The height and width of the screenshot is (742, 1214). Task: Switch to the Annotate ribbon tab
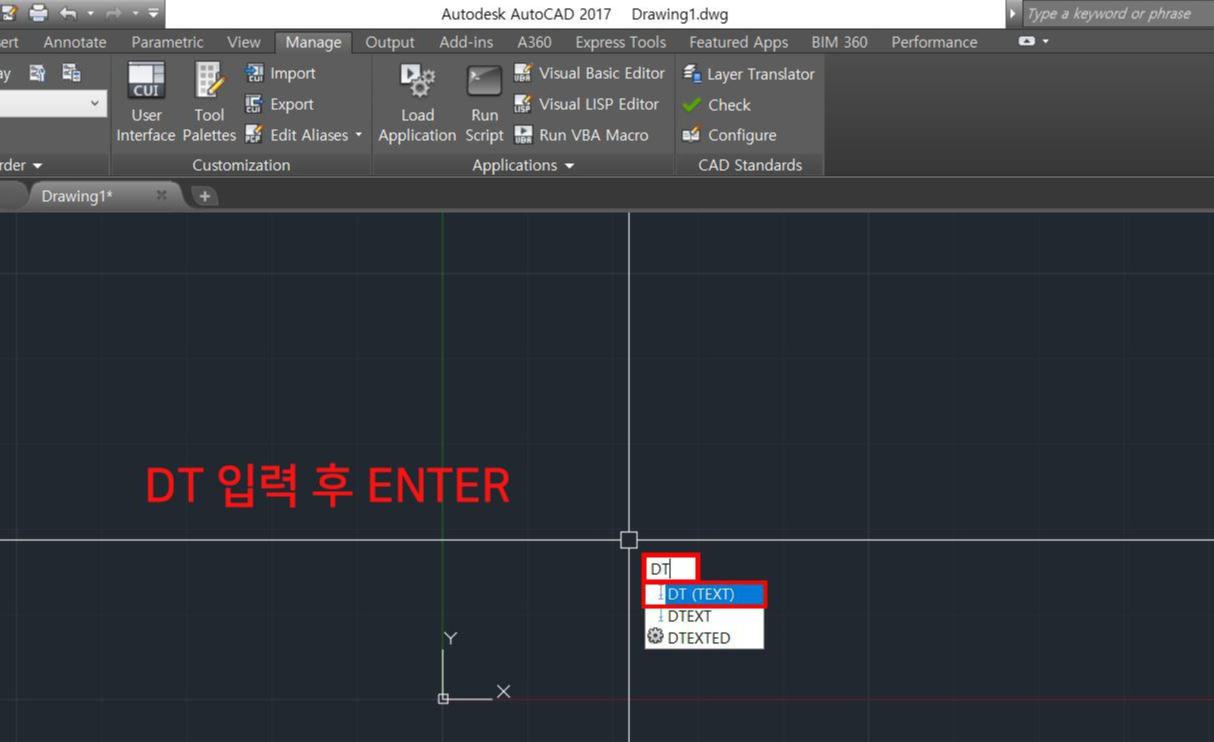(75, 42)
